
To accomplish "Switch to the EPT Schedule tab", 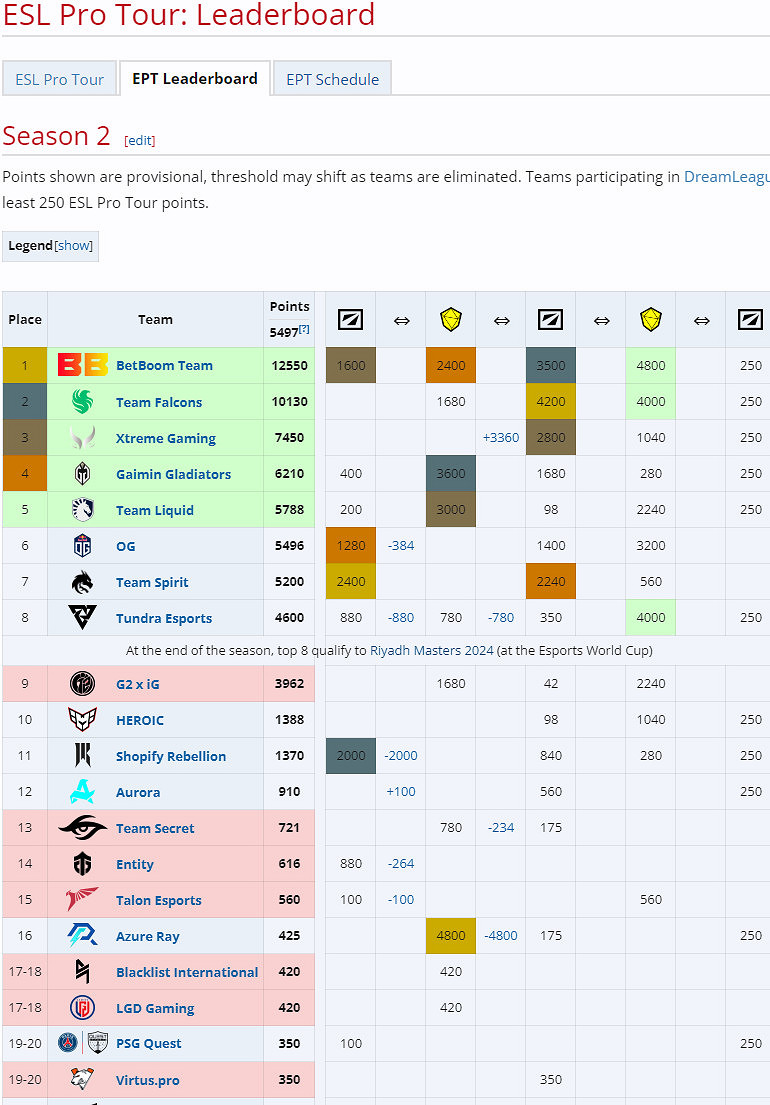I will [331, 77].
